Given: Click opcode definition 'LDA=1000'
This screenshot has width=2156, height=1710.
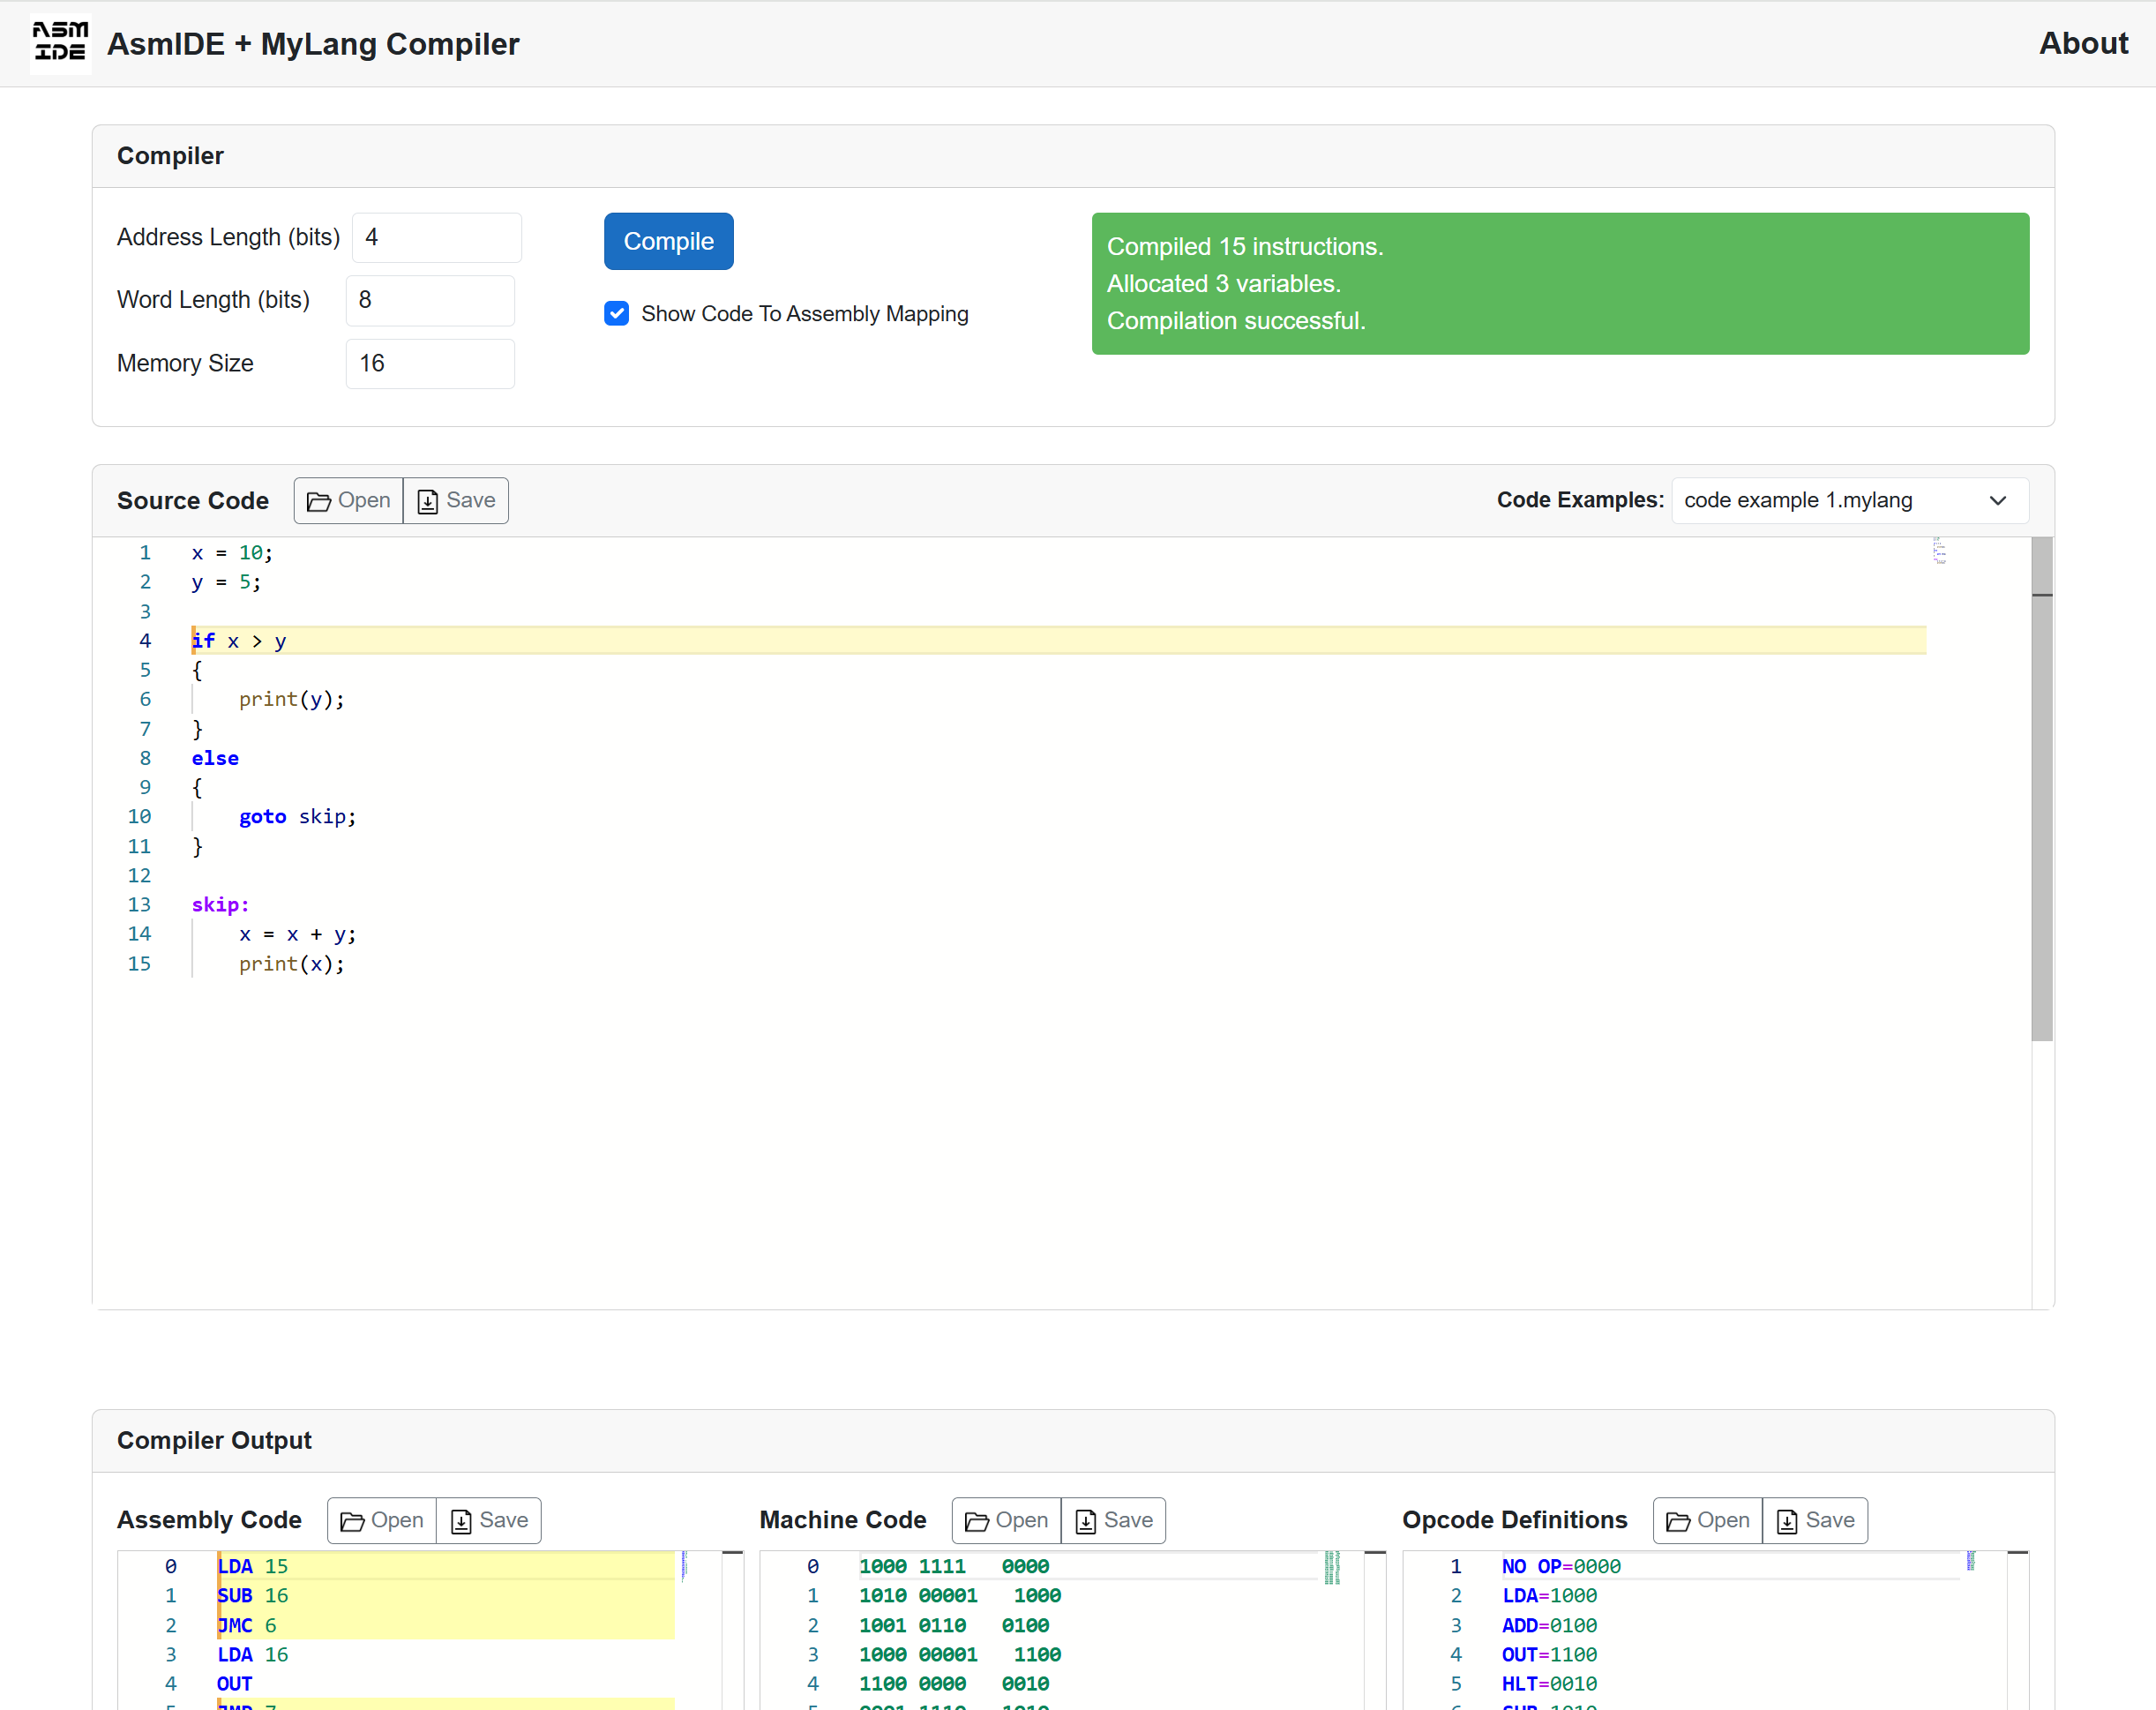Looking at the screenshot, I should click(1549, 1596).
